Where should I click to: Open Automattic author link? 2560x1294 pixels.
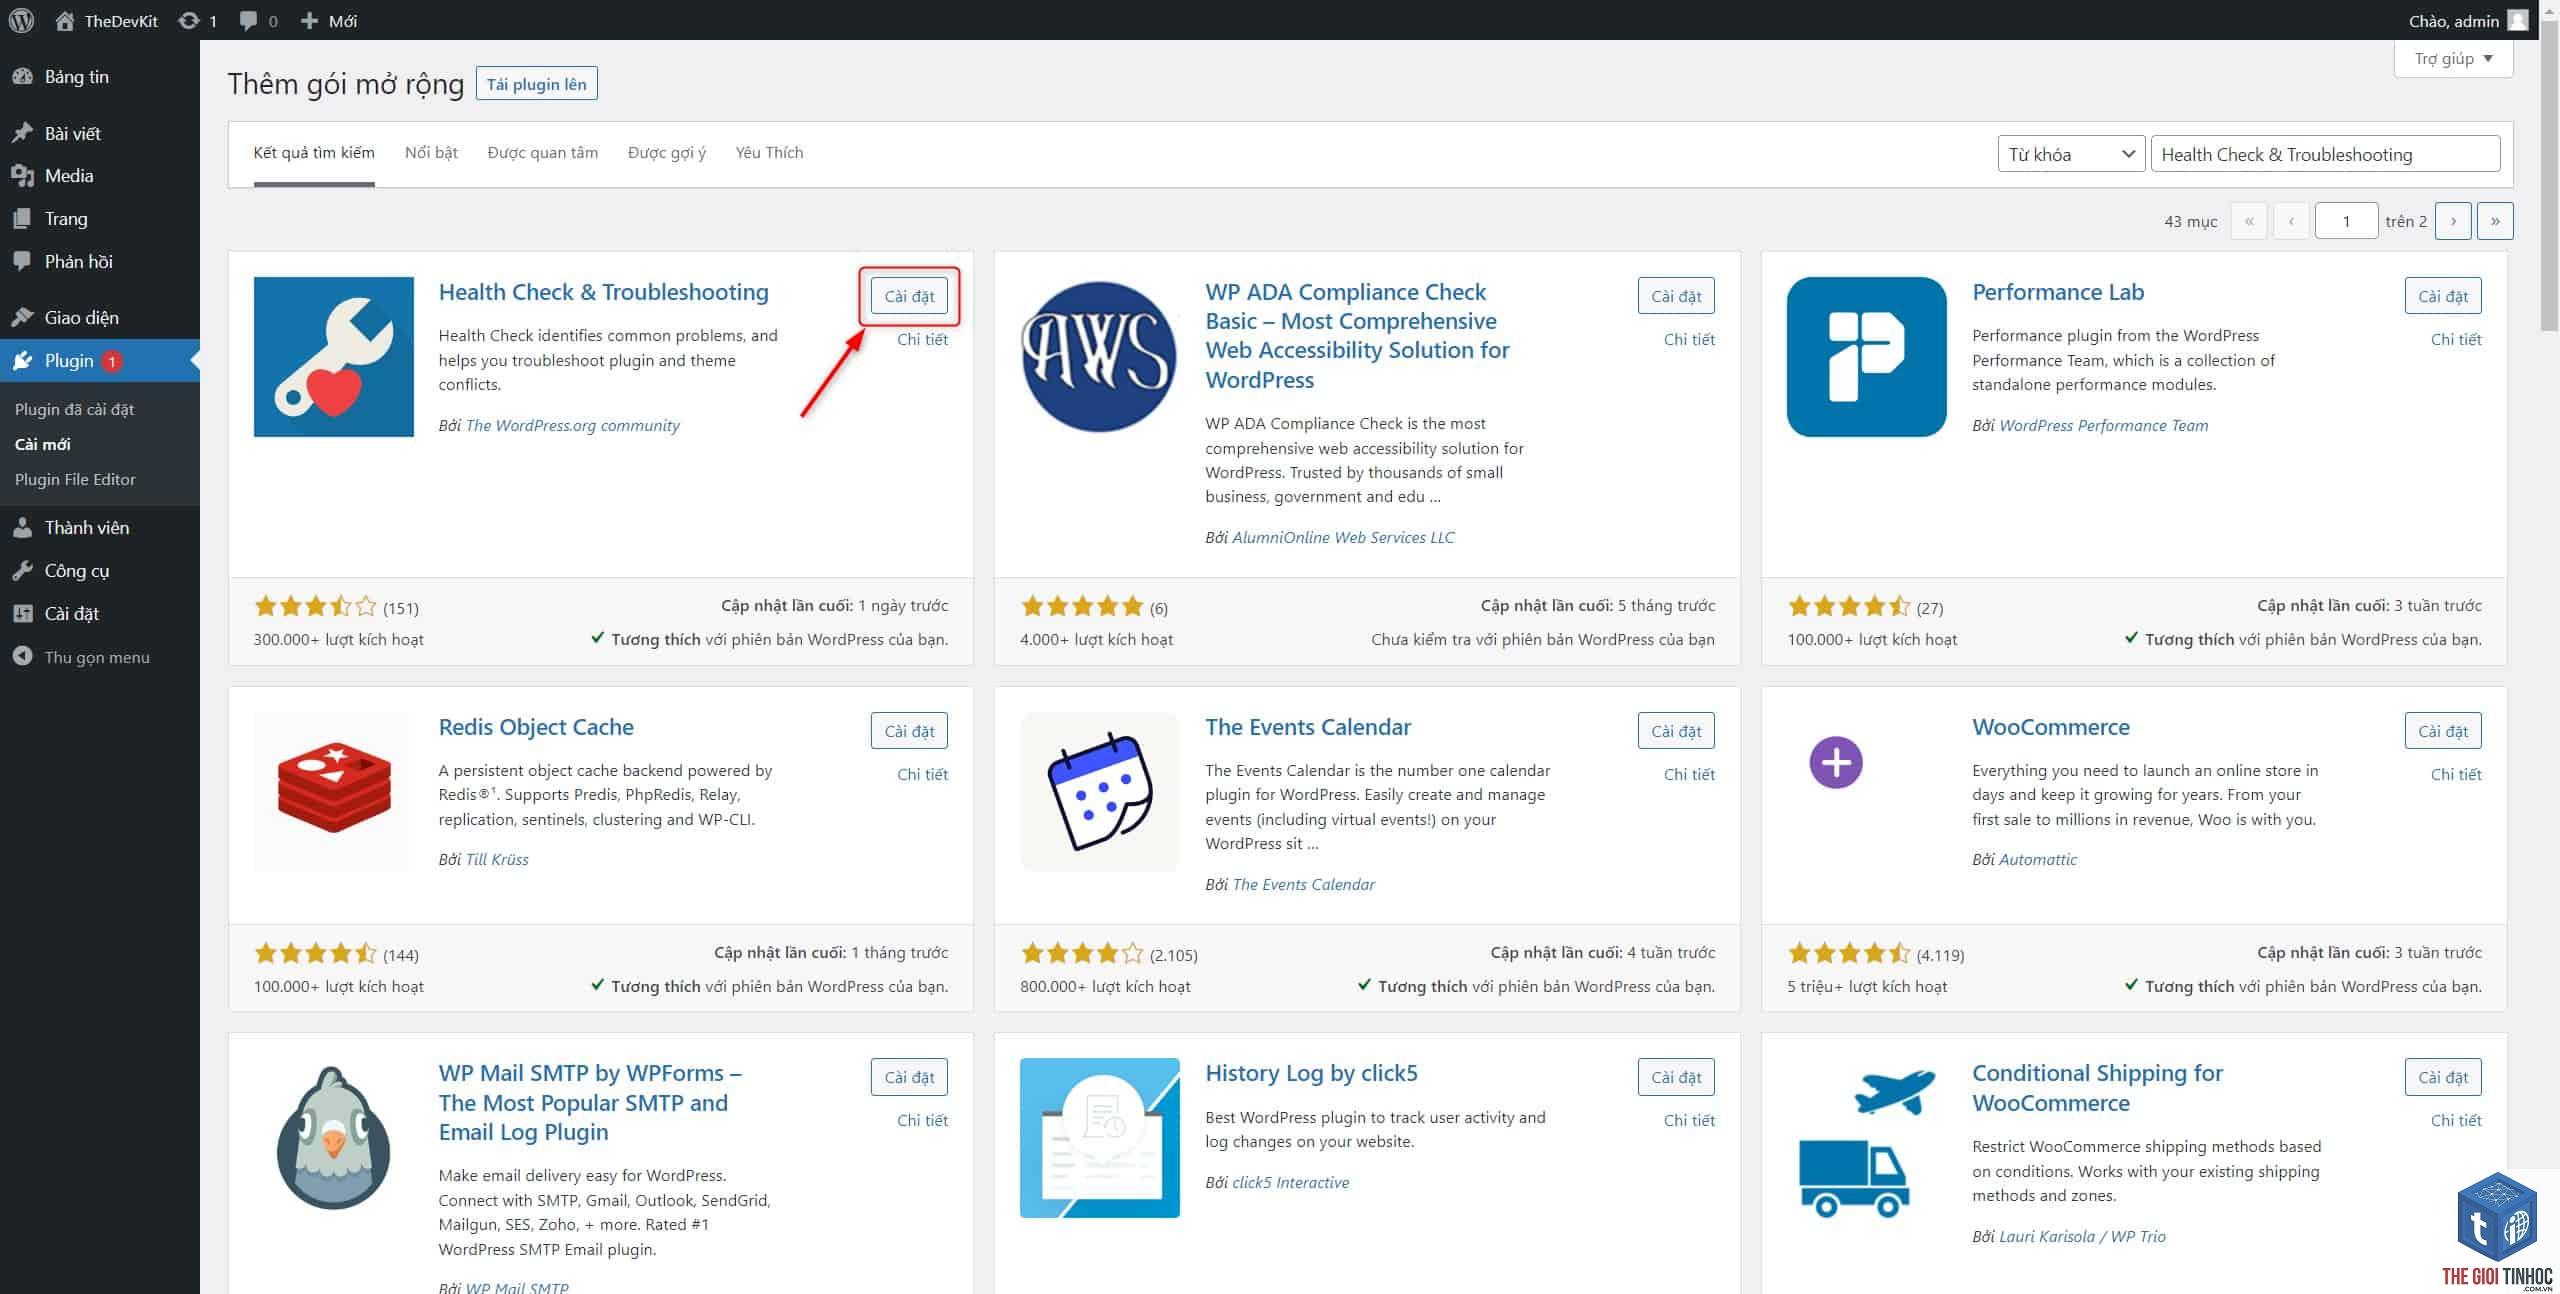2038,860
